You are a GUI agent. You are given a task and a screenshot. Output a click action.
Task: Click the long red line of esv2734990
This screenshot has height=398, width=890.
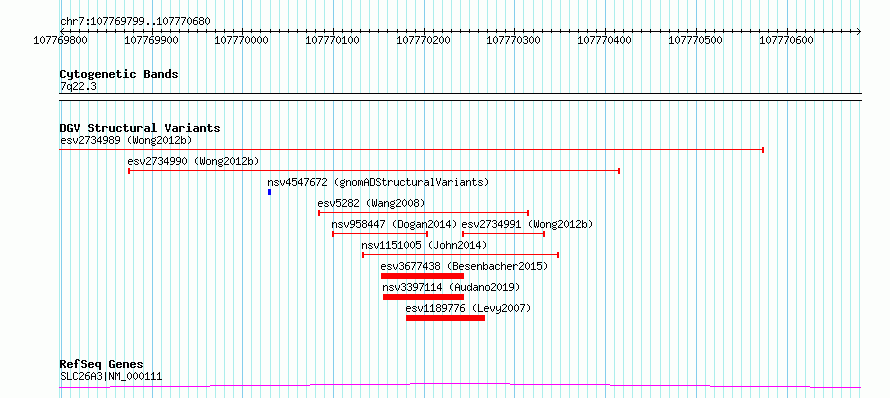[374, 171]
